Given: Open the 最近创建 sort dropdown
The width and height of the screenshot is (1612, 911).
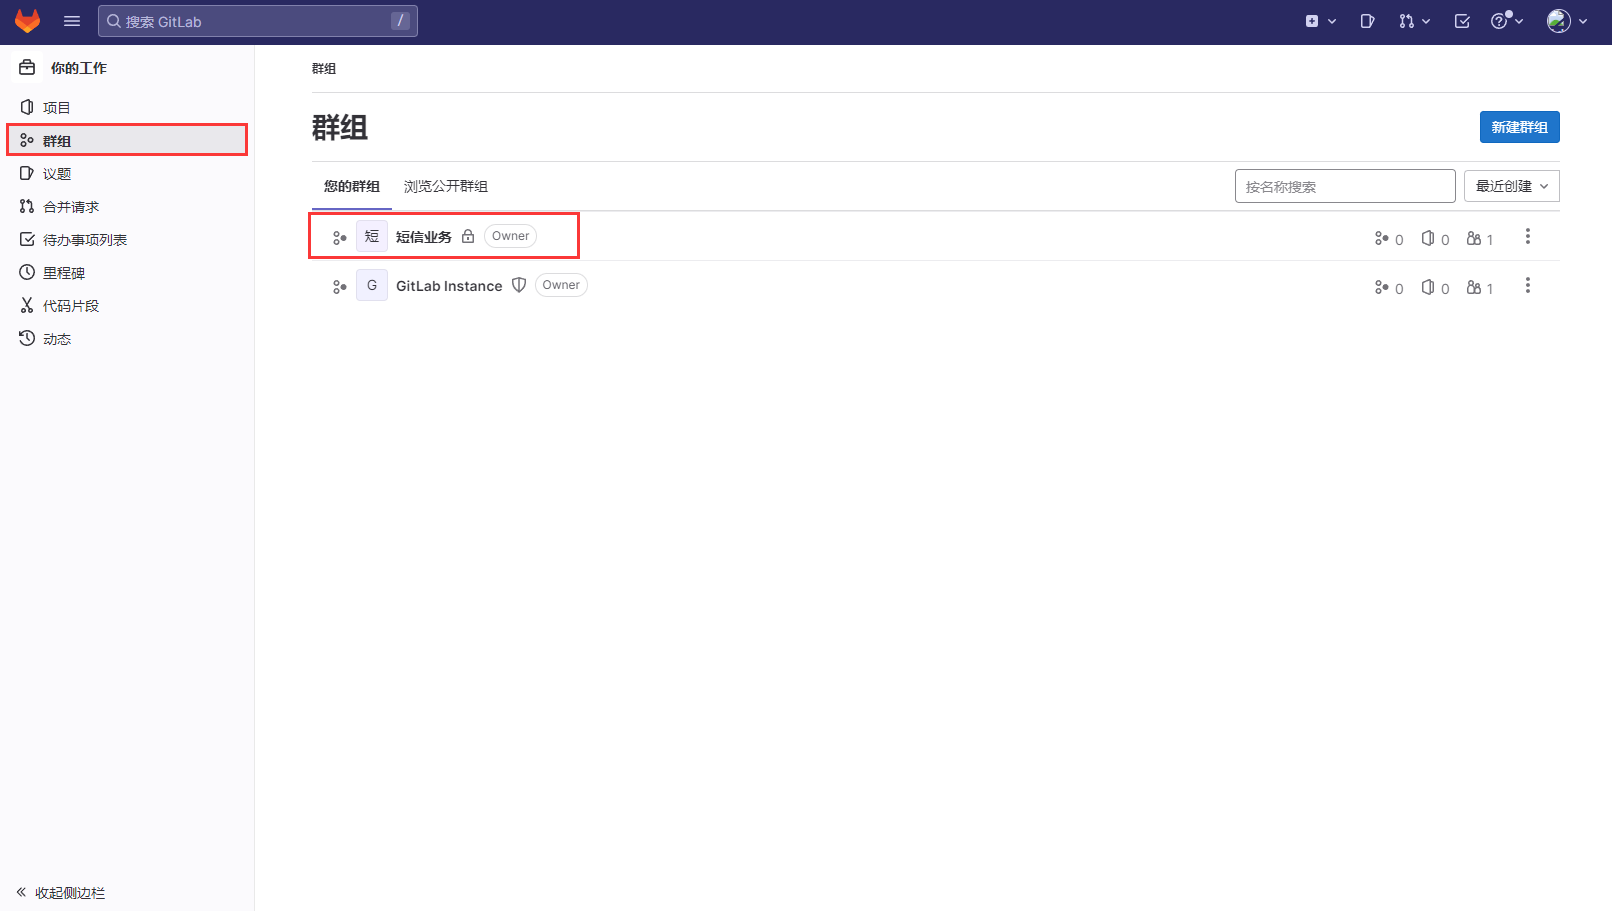Looking at the screenshot, I should [1511, 186].
